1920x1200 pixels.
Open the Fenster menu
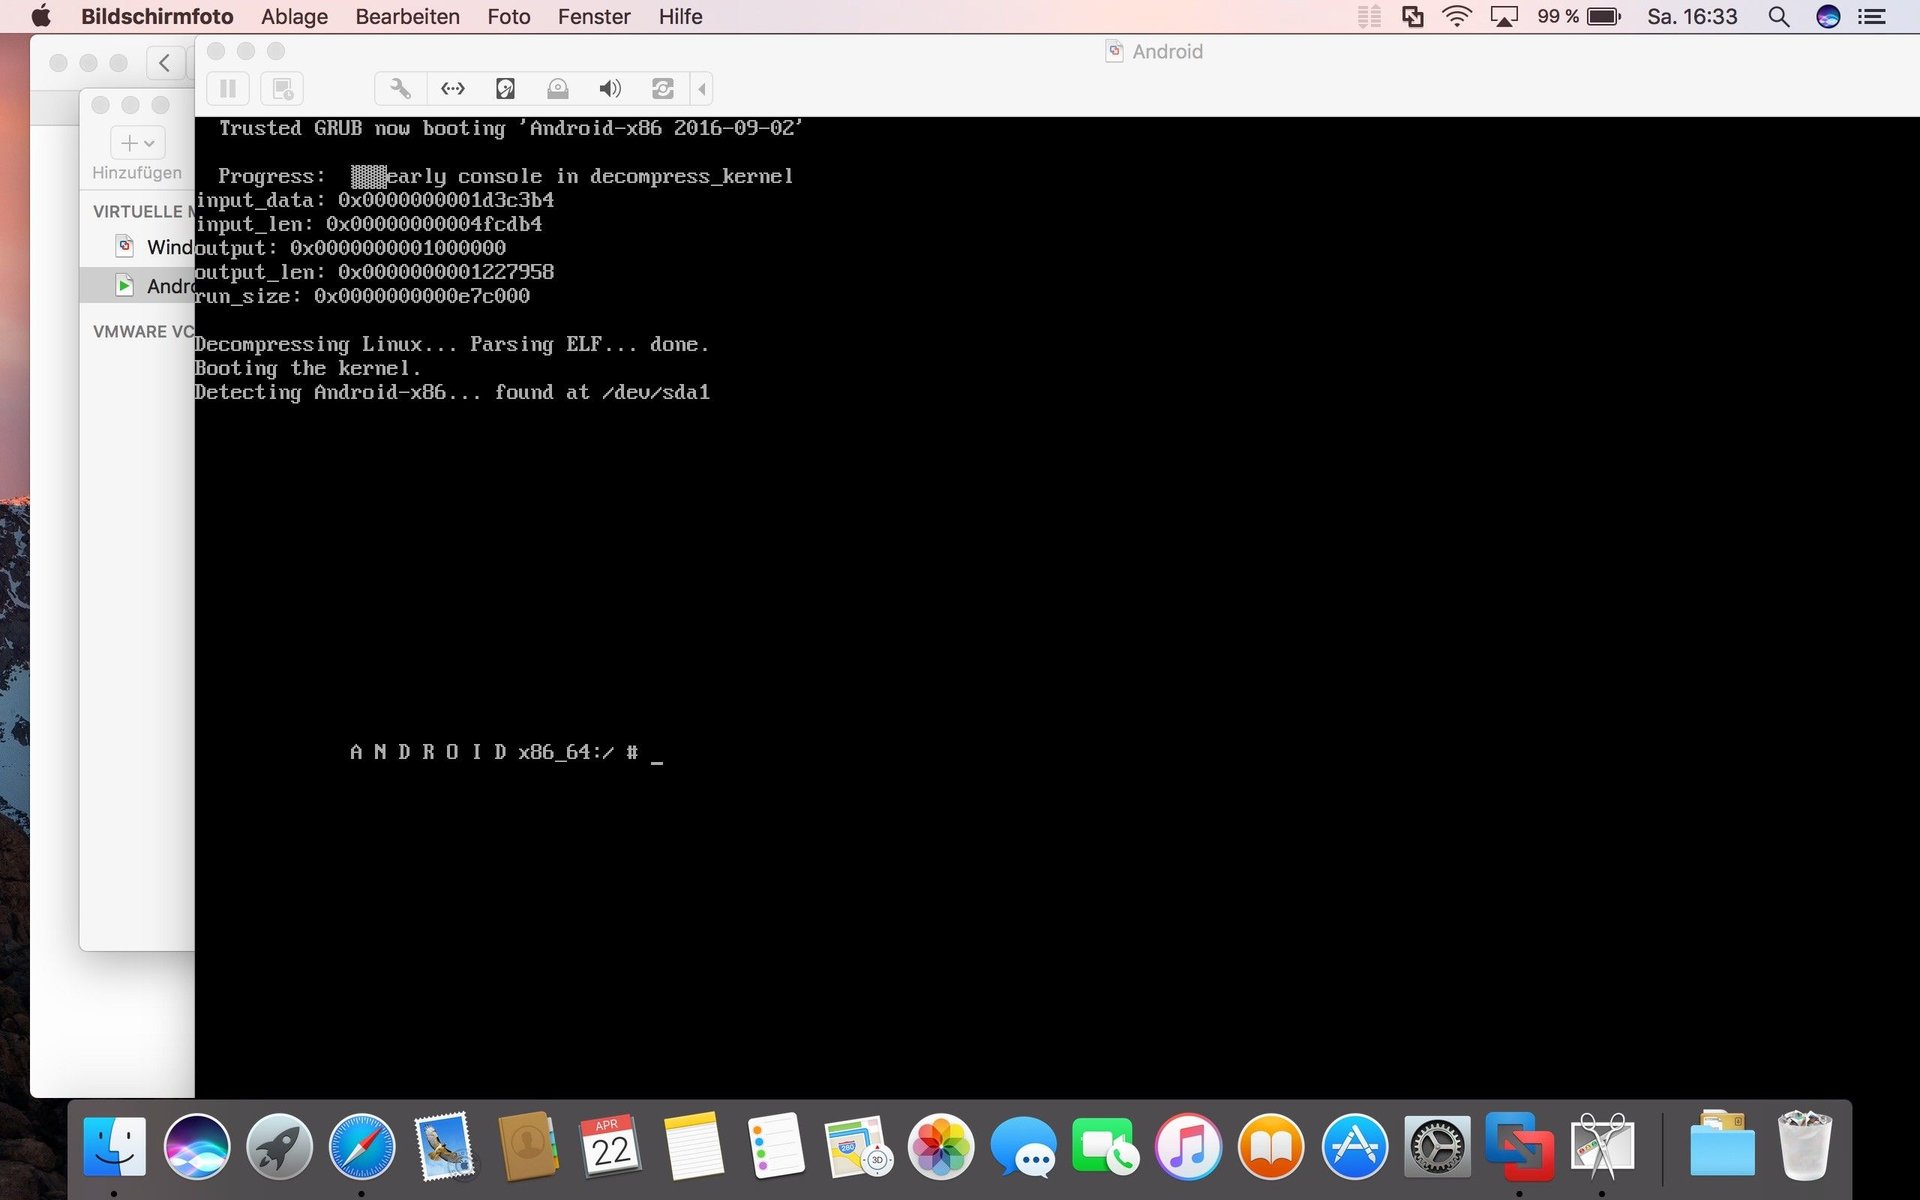coord(594,16)
